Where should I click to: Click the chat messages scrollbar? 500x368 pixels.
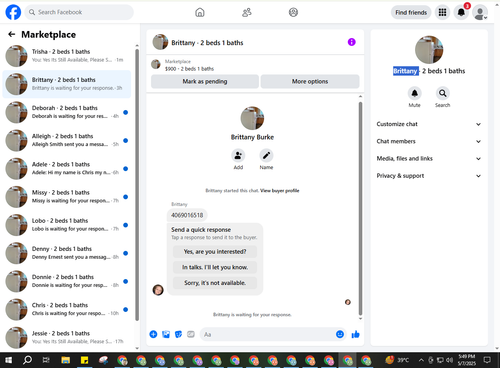pyautogui.click(x=360, y=208)
